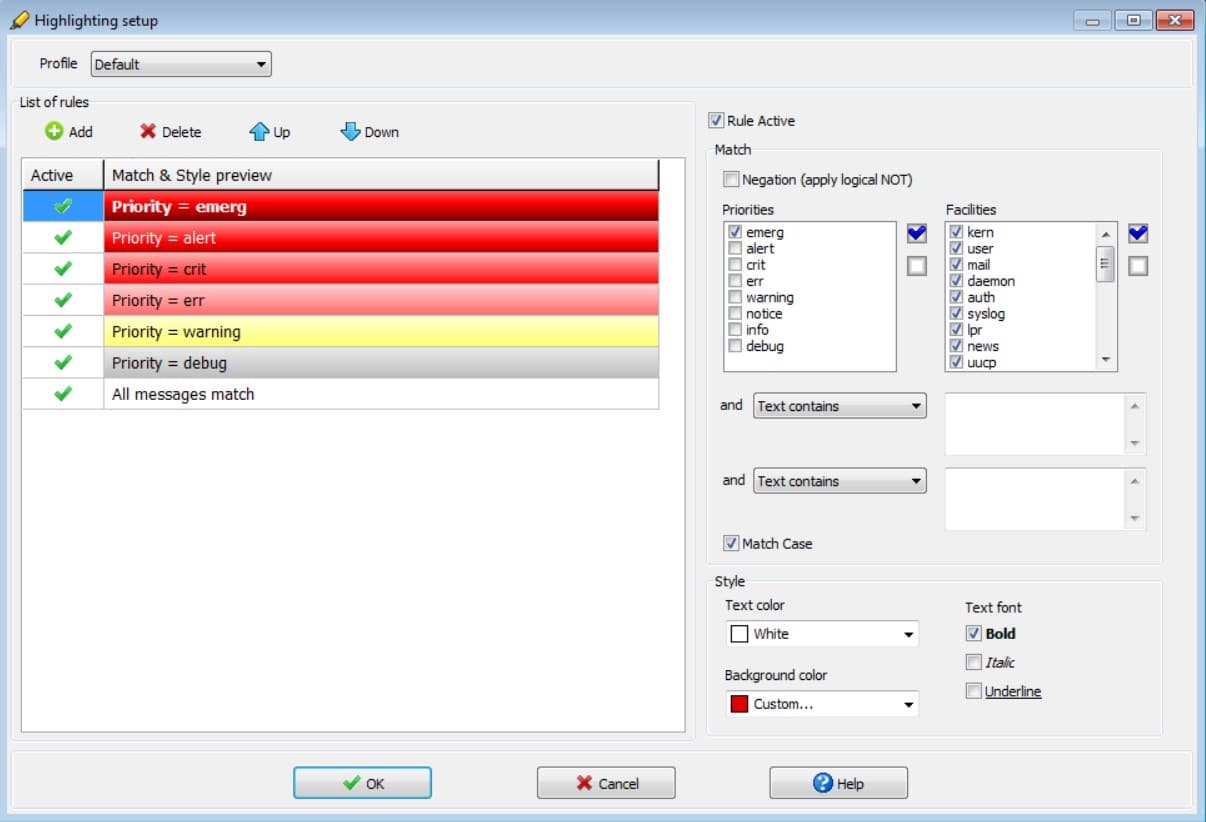Image resolution: width=1206 pixels, height=822 pixels.
Task: Uncheck the daemon facility
Action: pyautogui.click(x=956, y=281)
